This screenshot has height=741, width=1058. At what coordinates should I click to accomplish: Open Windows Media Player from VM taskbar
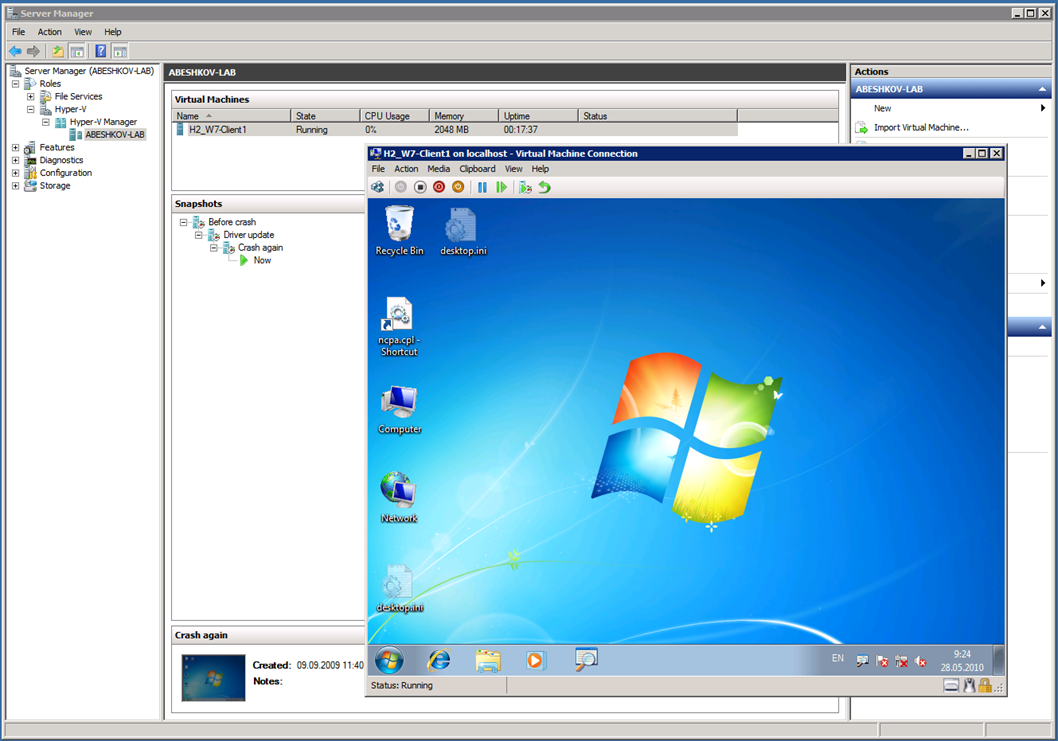(535, 660)
